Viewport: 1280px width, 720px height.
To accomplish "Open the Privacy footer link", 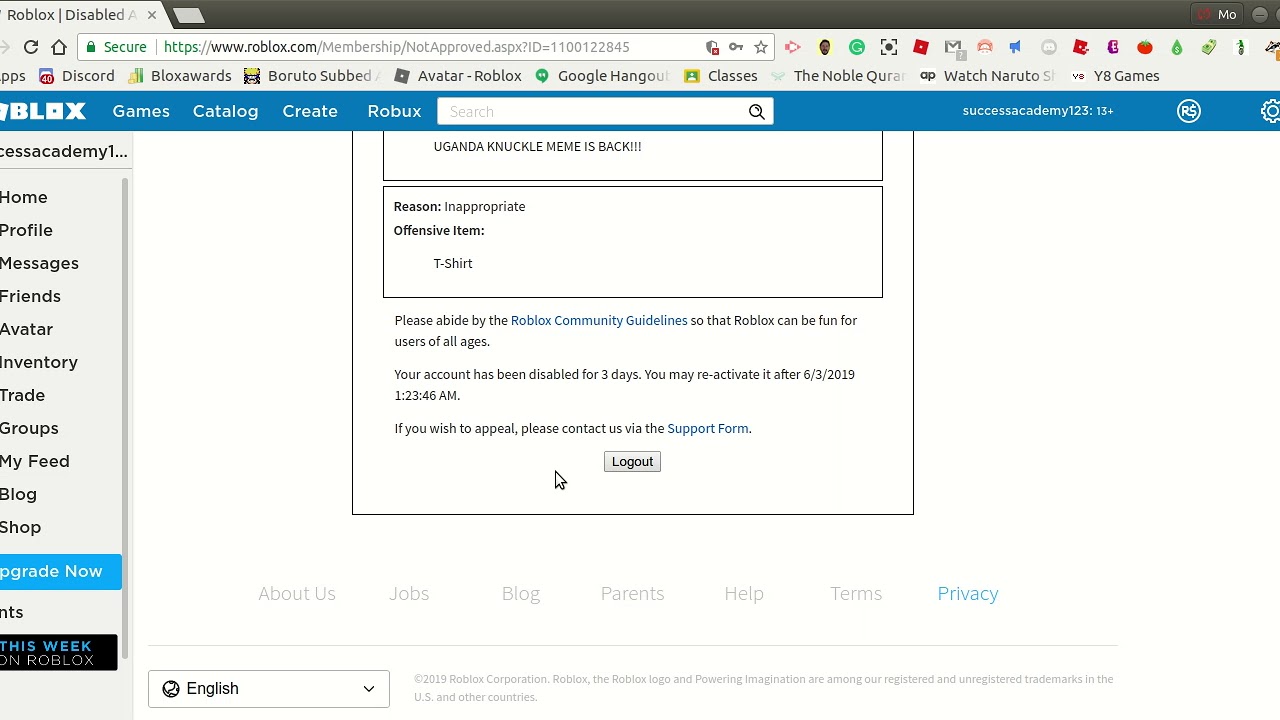I will click(968, 593).
